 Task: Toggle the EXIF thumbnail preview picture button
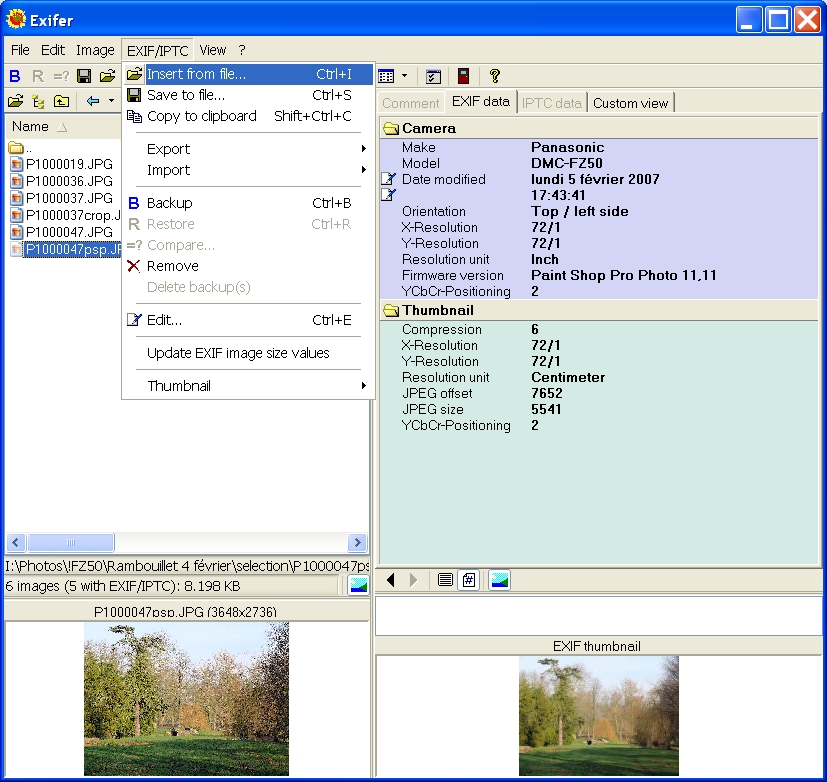(499, 580)
